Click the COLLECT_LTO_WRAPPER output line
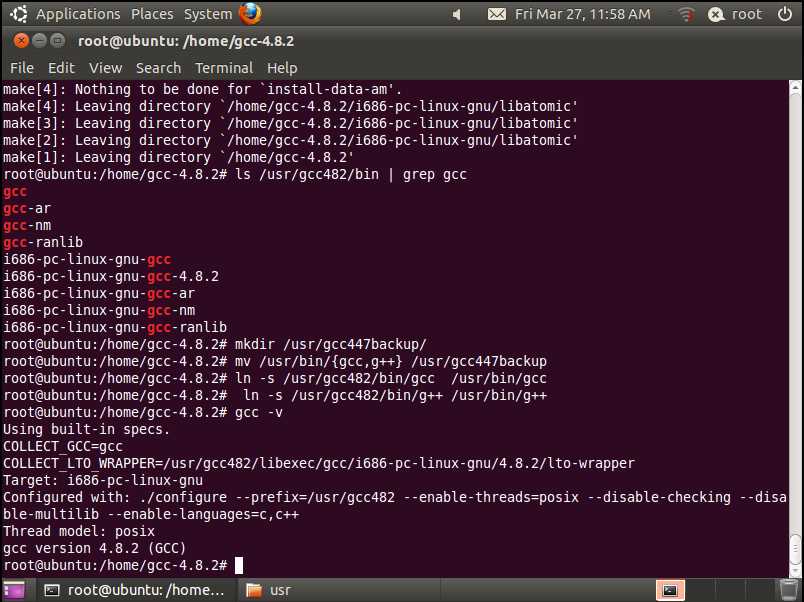The height and width of the screenshot is (602, 804). click(x=318, y=464)
